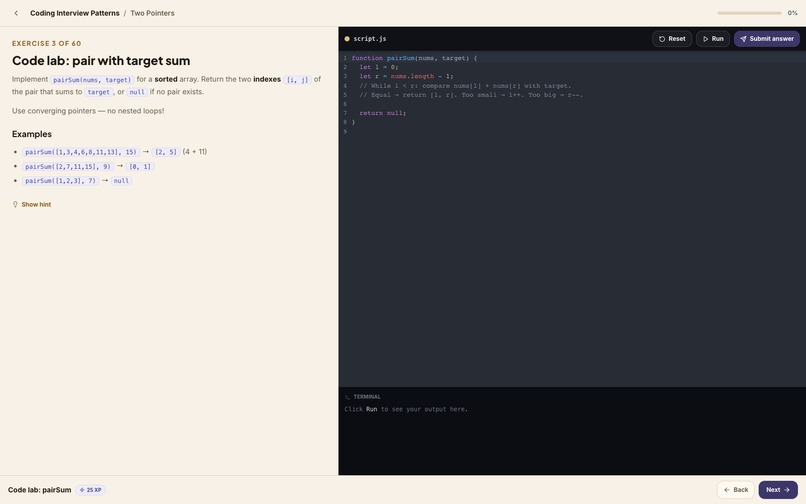
Task: Click the terminal prompt icon
Action: [x=347, y=397]
